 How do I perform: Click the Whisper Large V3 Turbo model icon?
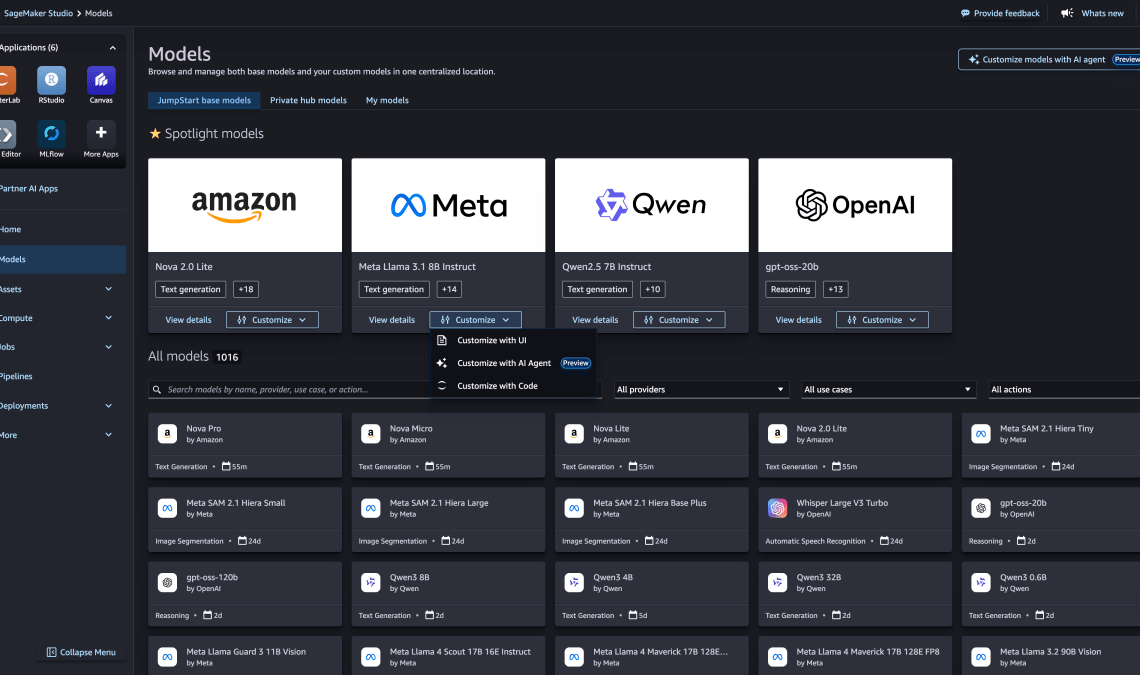pos(777,509)
